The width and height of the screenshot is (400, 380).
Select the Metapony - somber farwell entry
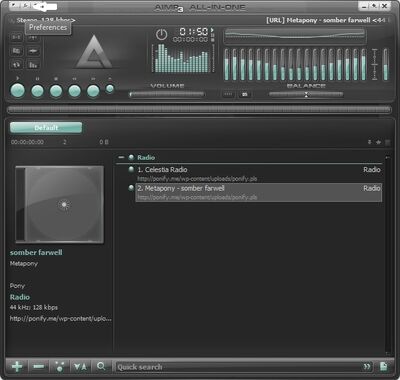click(x=258, y=192)
